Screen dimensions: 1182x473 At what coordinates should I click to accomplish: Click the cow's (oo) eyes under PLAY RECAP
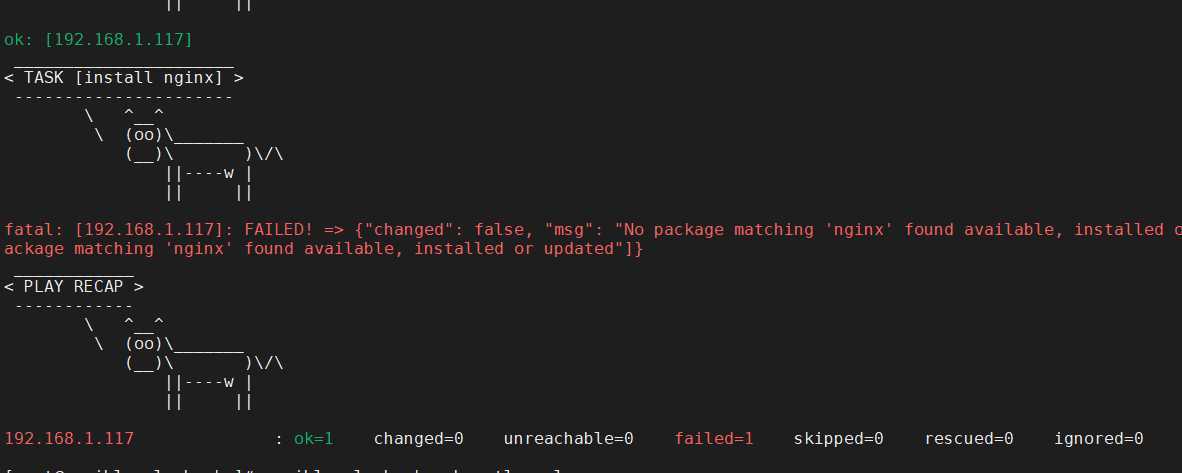(x=144, y=345)
